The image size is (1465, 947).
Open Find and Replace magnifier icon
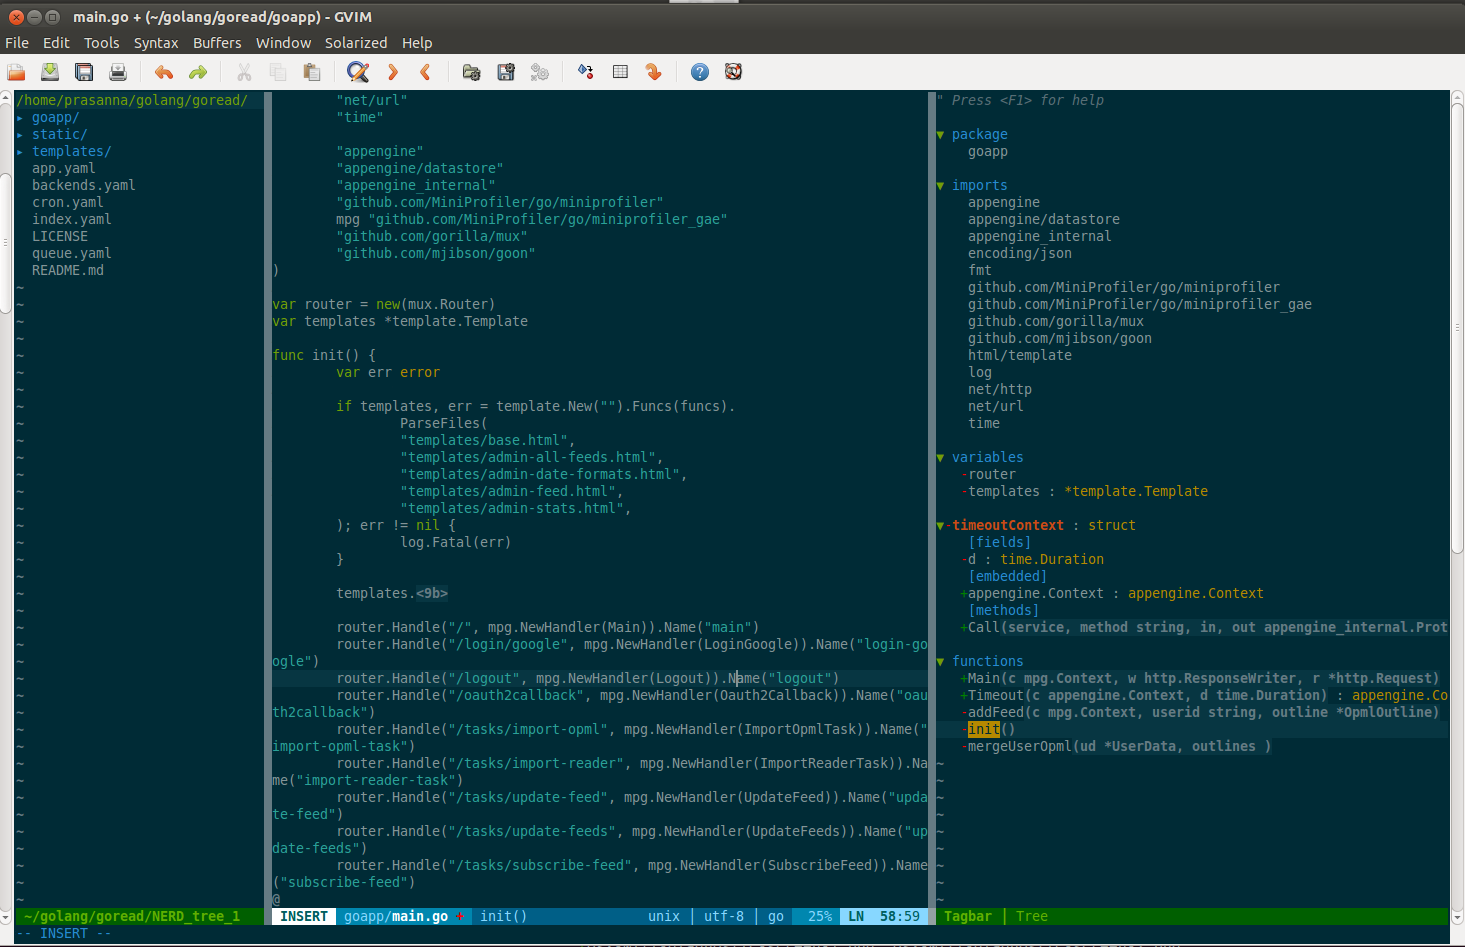(x=358, y=72)
